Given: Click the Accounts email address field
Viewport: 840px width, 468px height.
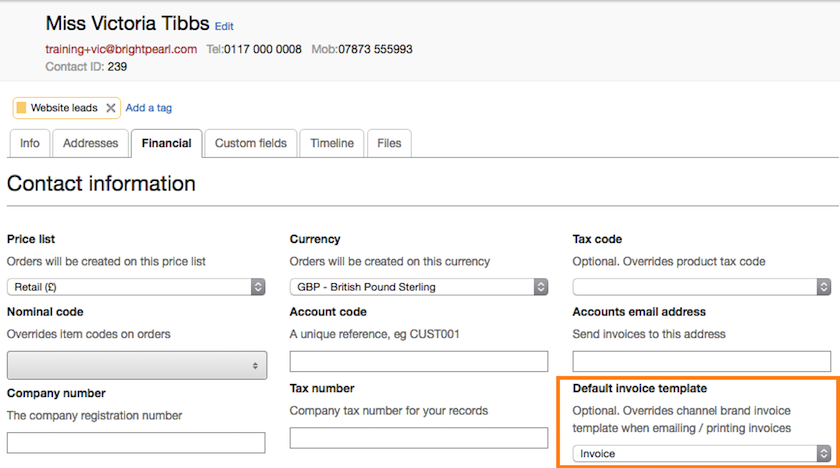Looking at the screenshot, I should pyautogui.click(x=702, y=361).
